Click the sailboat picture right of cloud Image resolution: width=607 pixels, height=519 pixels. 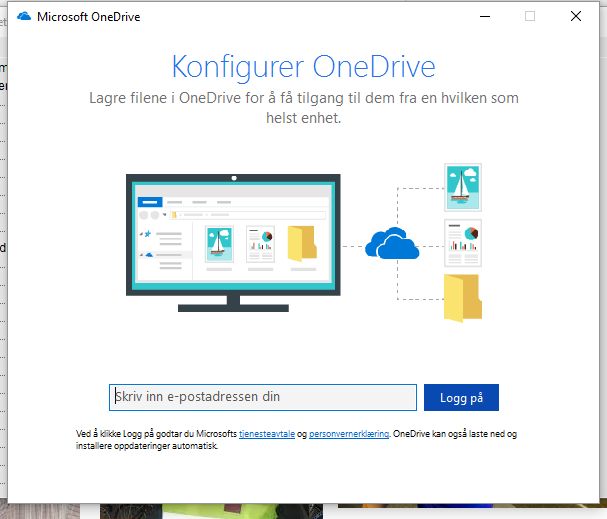point(463,188)
